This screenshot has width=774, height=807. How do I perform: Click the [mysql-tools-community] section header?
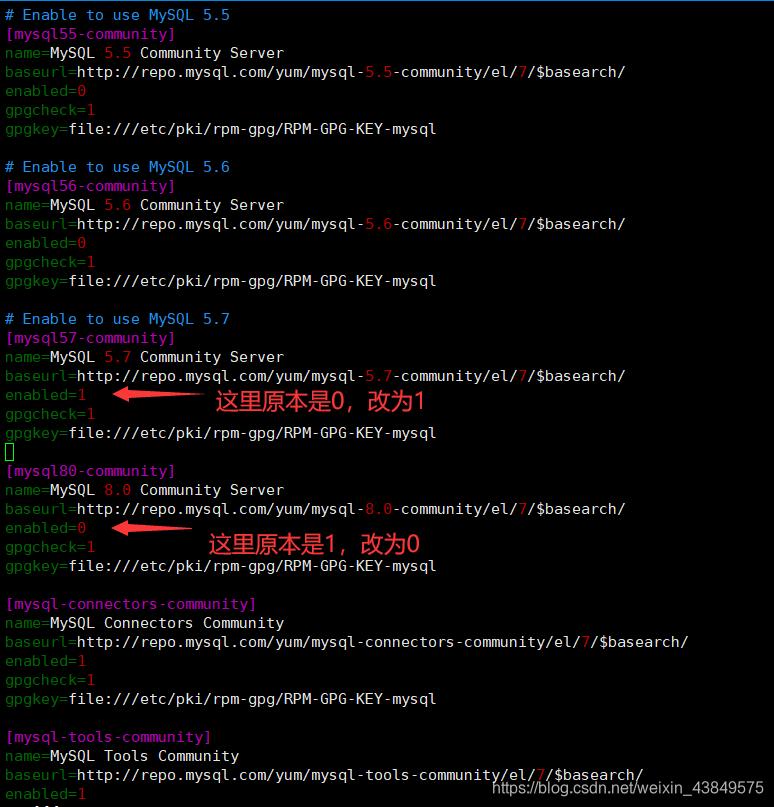point(109,737)
